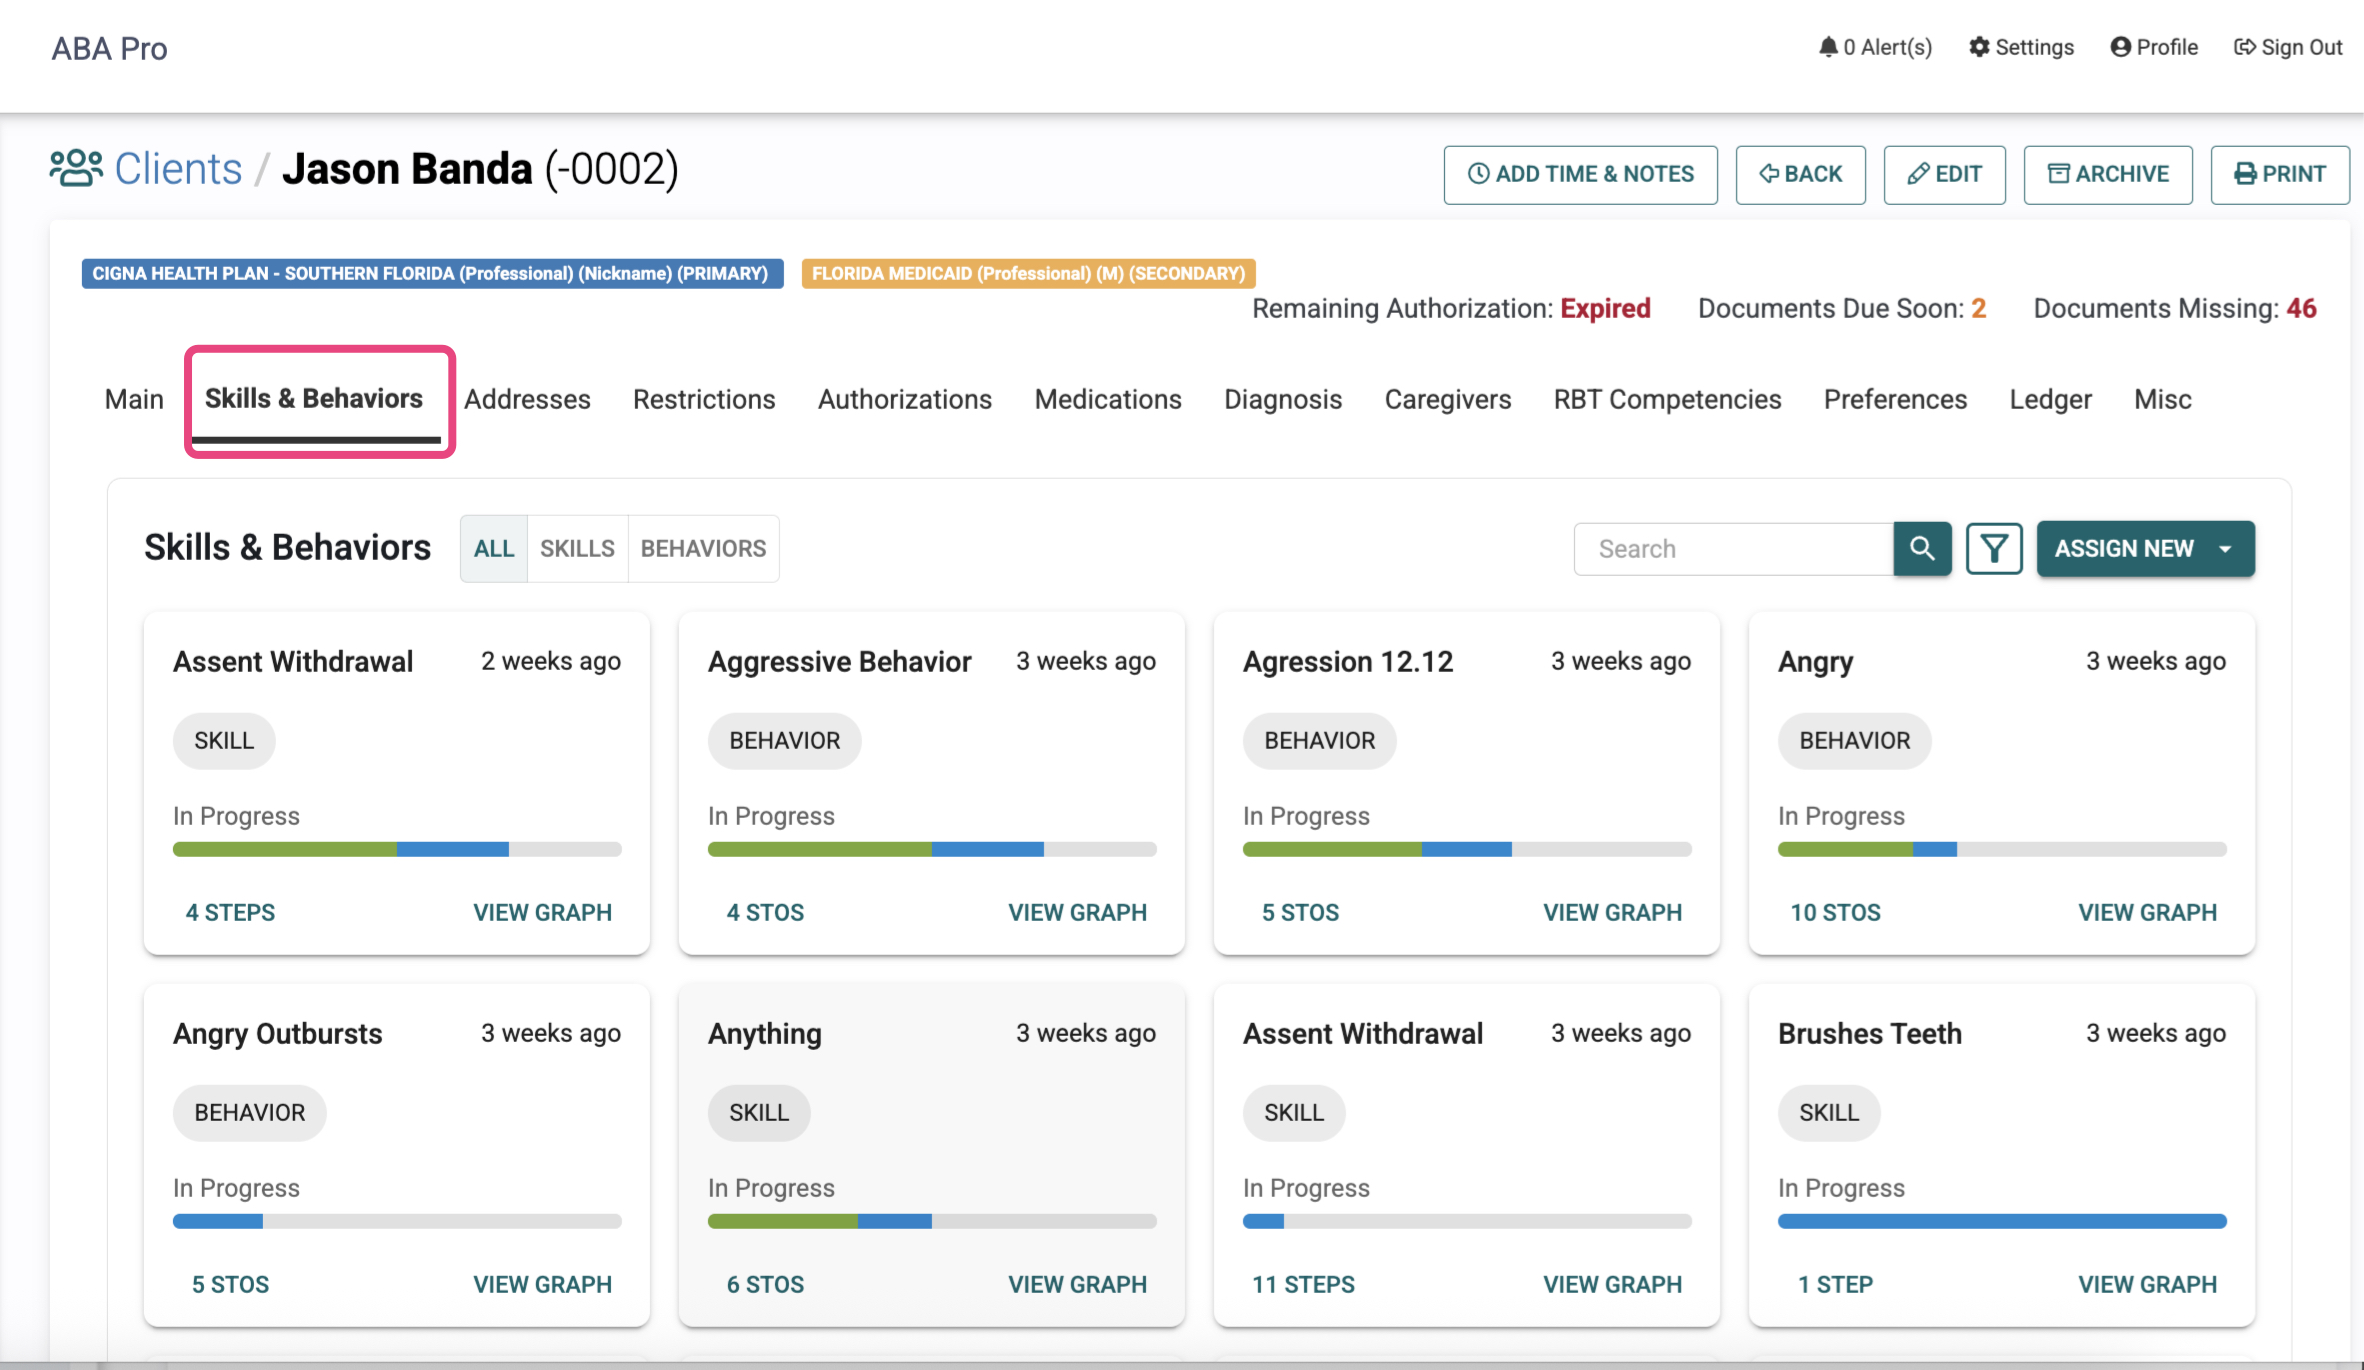Select the ALL filter toggle
This screenshot has width=2364, height=1370.
(x=494, y=548)
